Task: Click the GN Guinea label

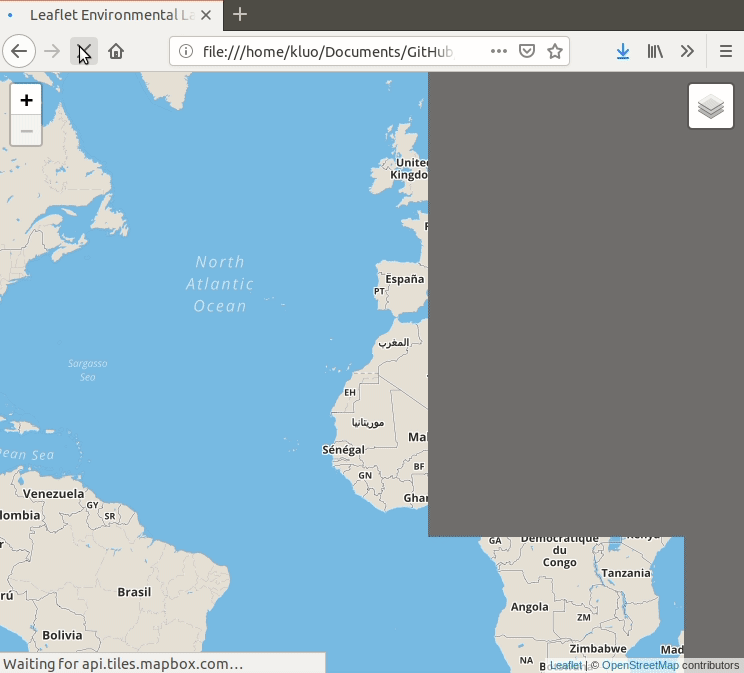Action: [365, 476]
